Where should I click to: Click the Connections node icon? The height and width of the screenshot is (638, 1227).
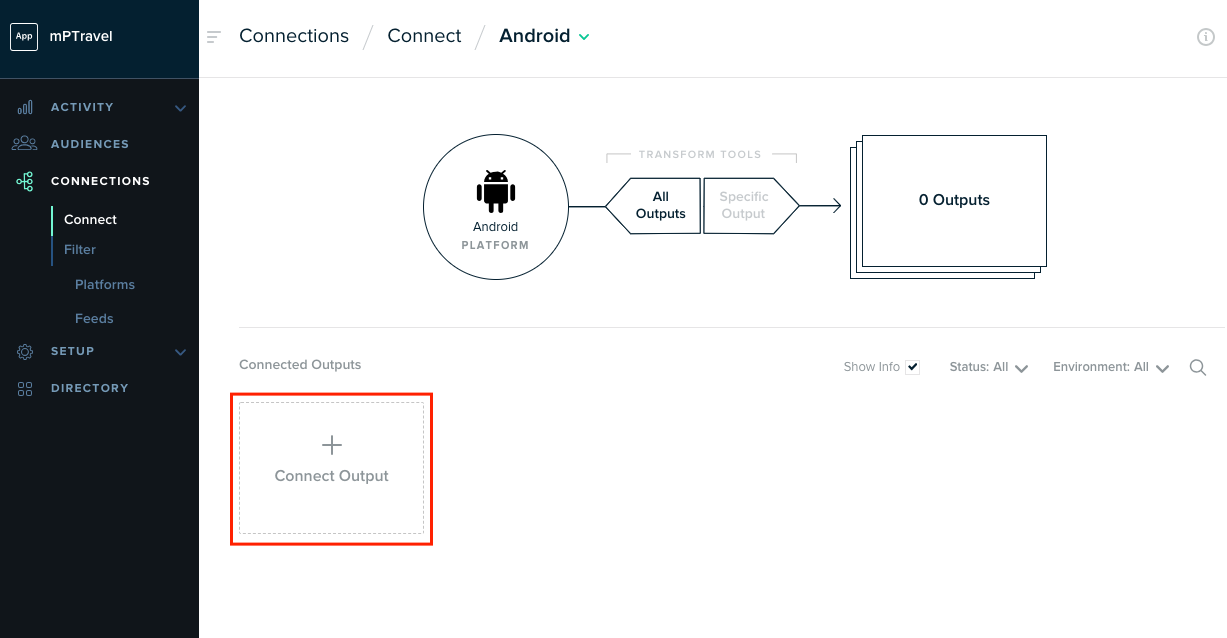tap(25, 181)
